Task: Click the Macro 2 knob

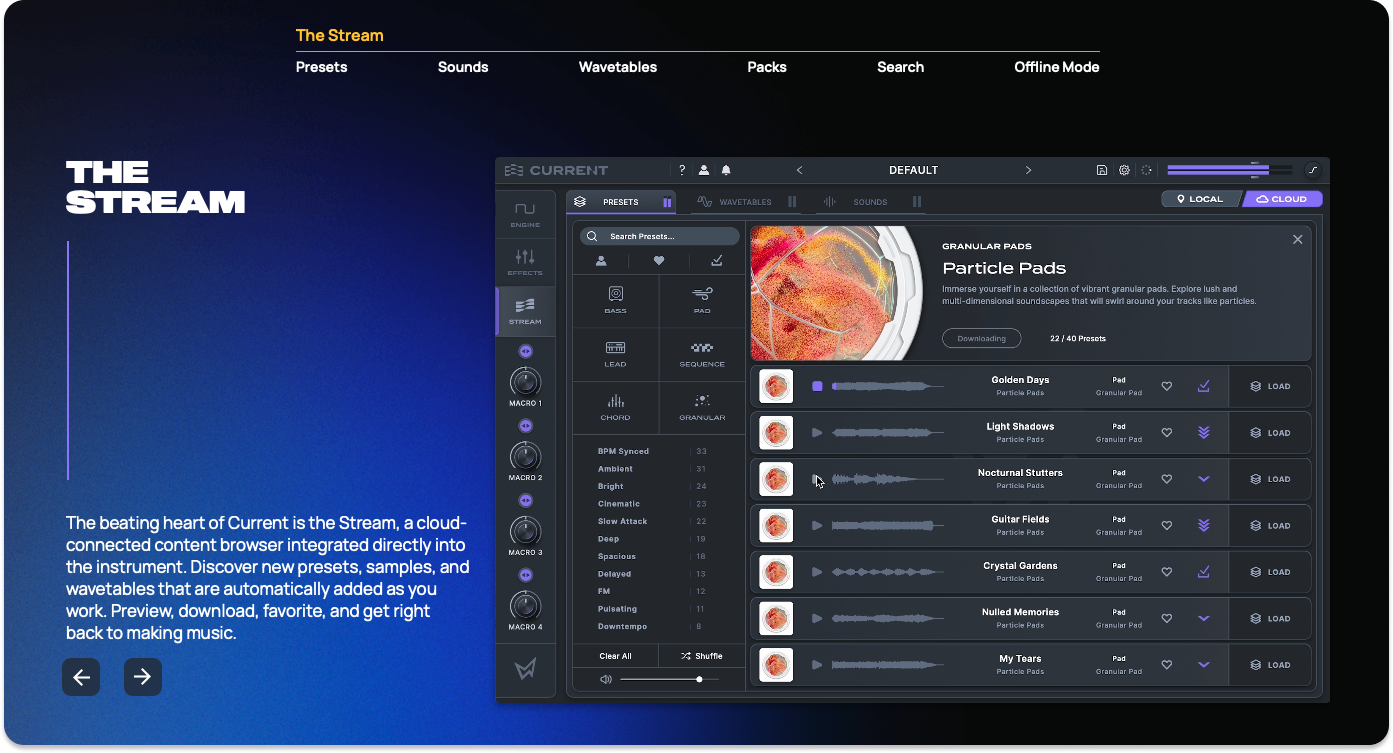Action: pos(525,457)
